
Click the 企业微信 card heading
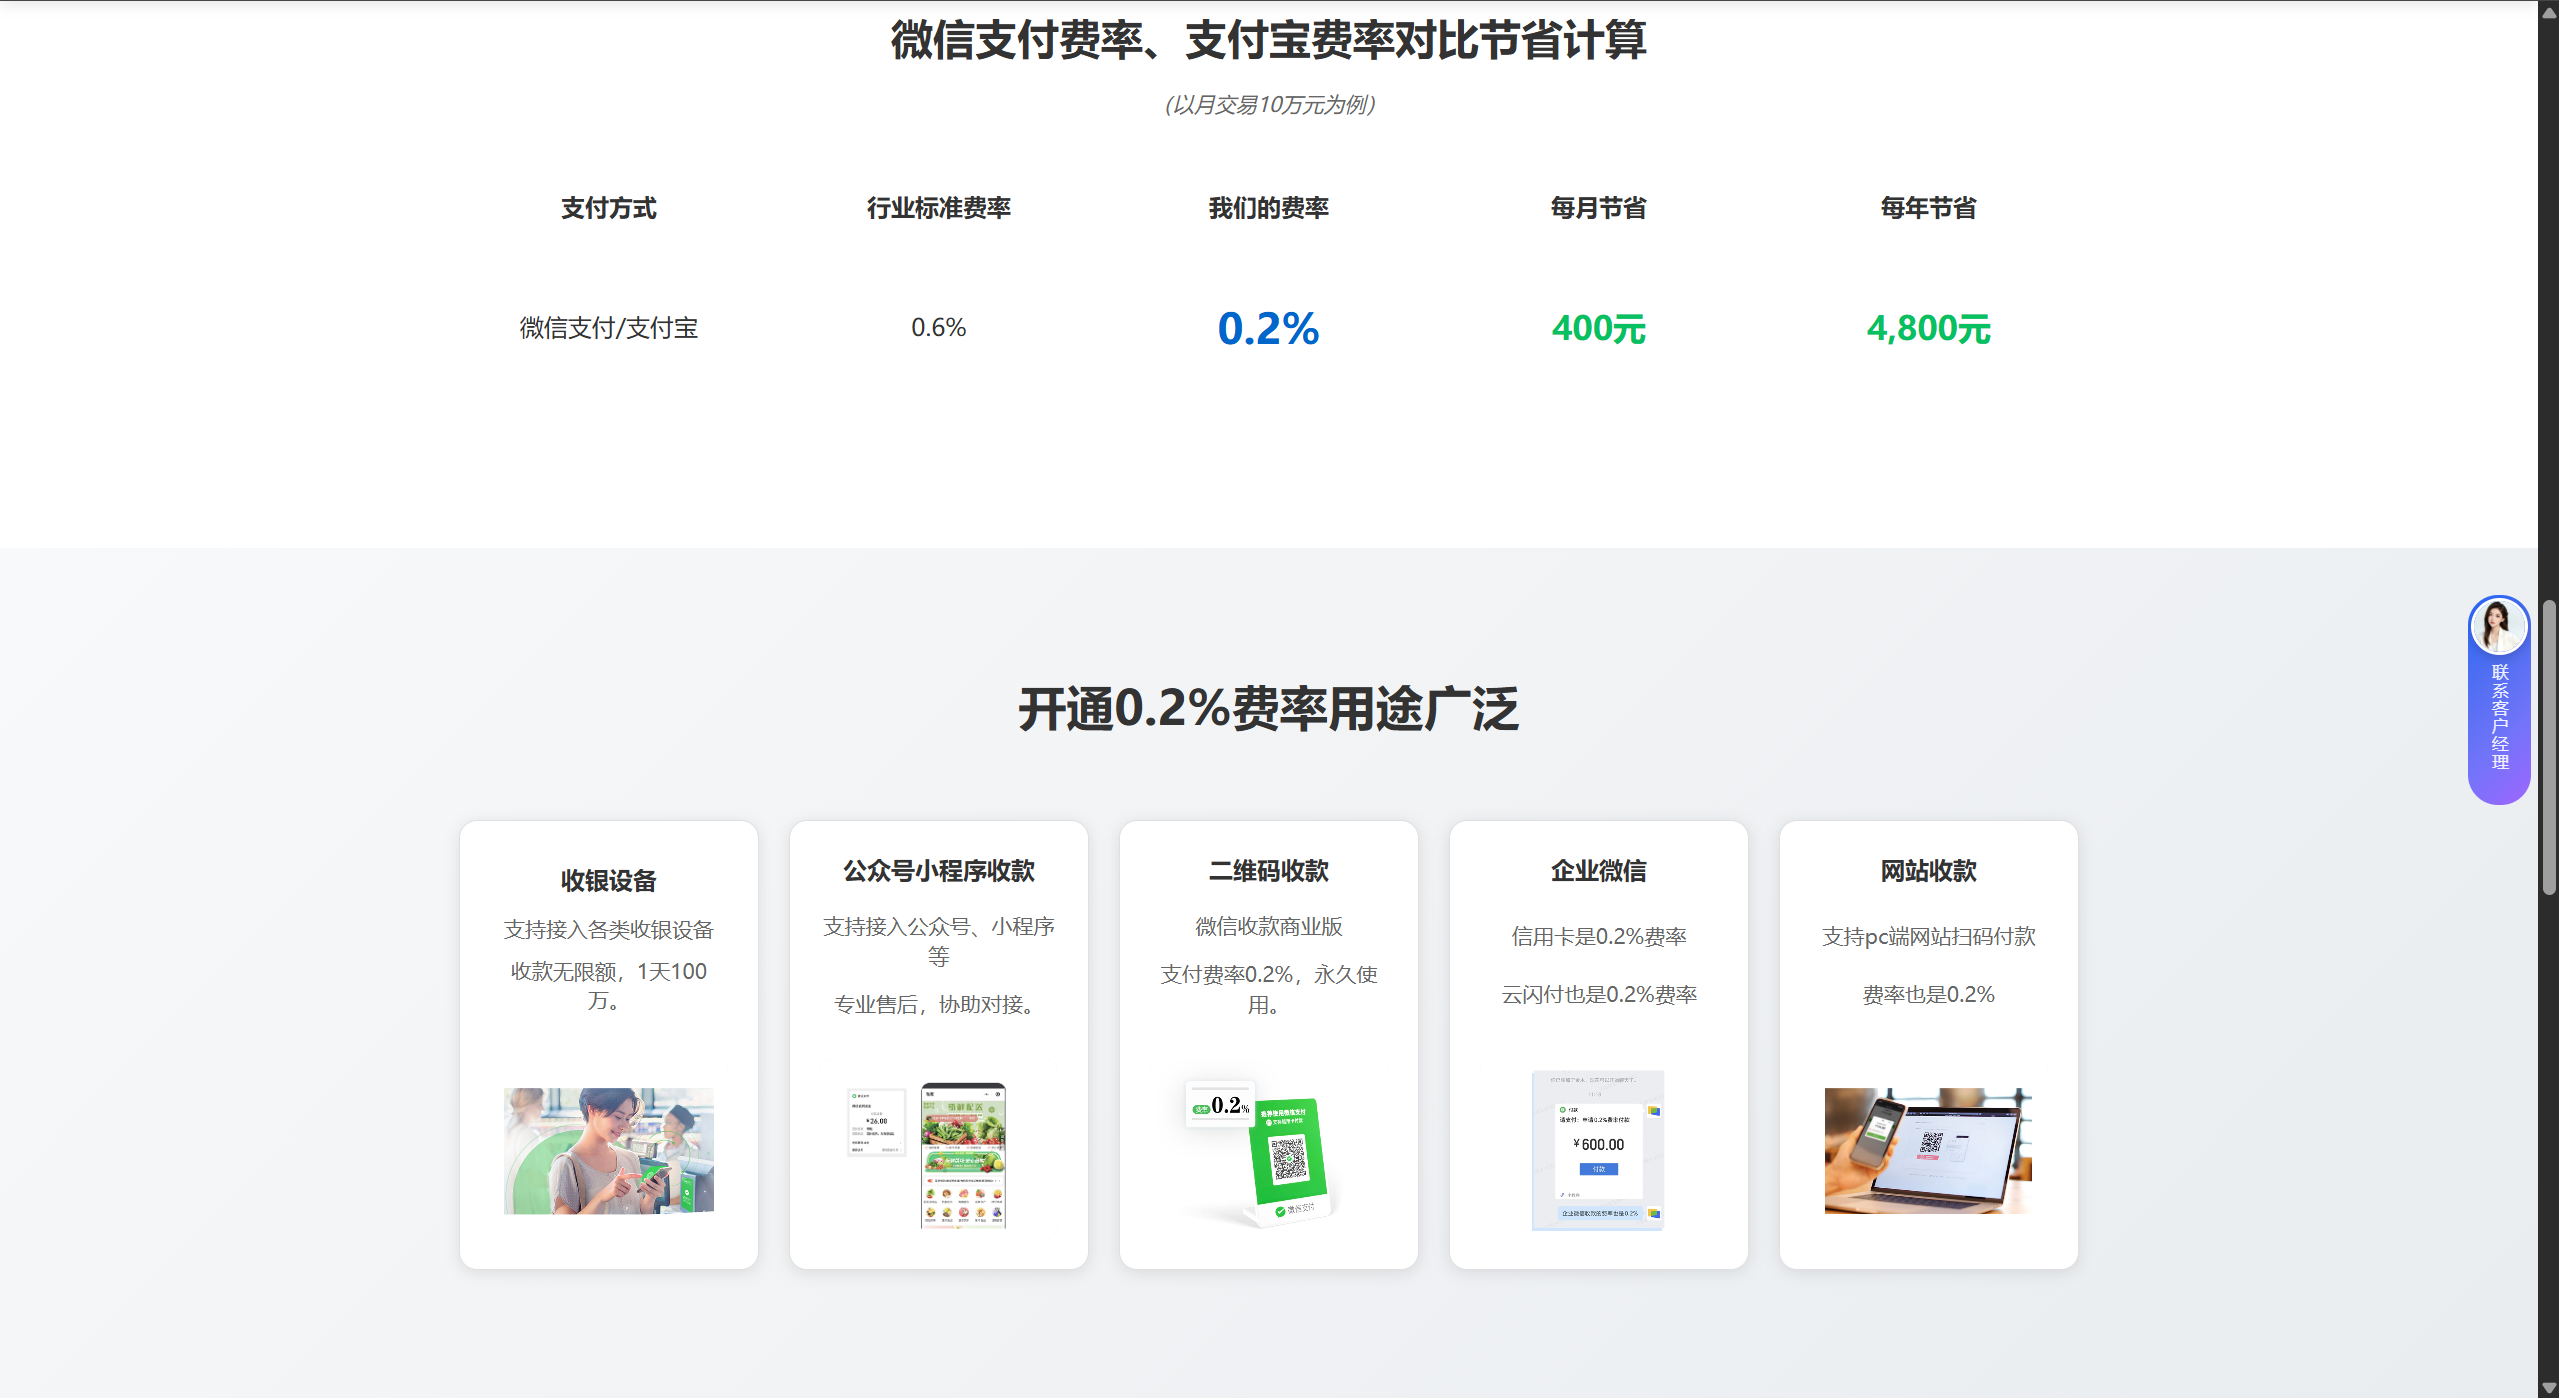tap(1598, 871)
